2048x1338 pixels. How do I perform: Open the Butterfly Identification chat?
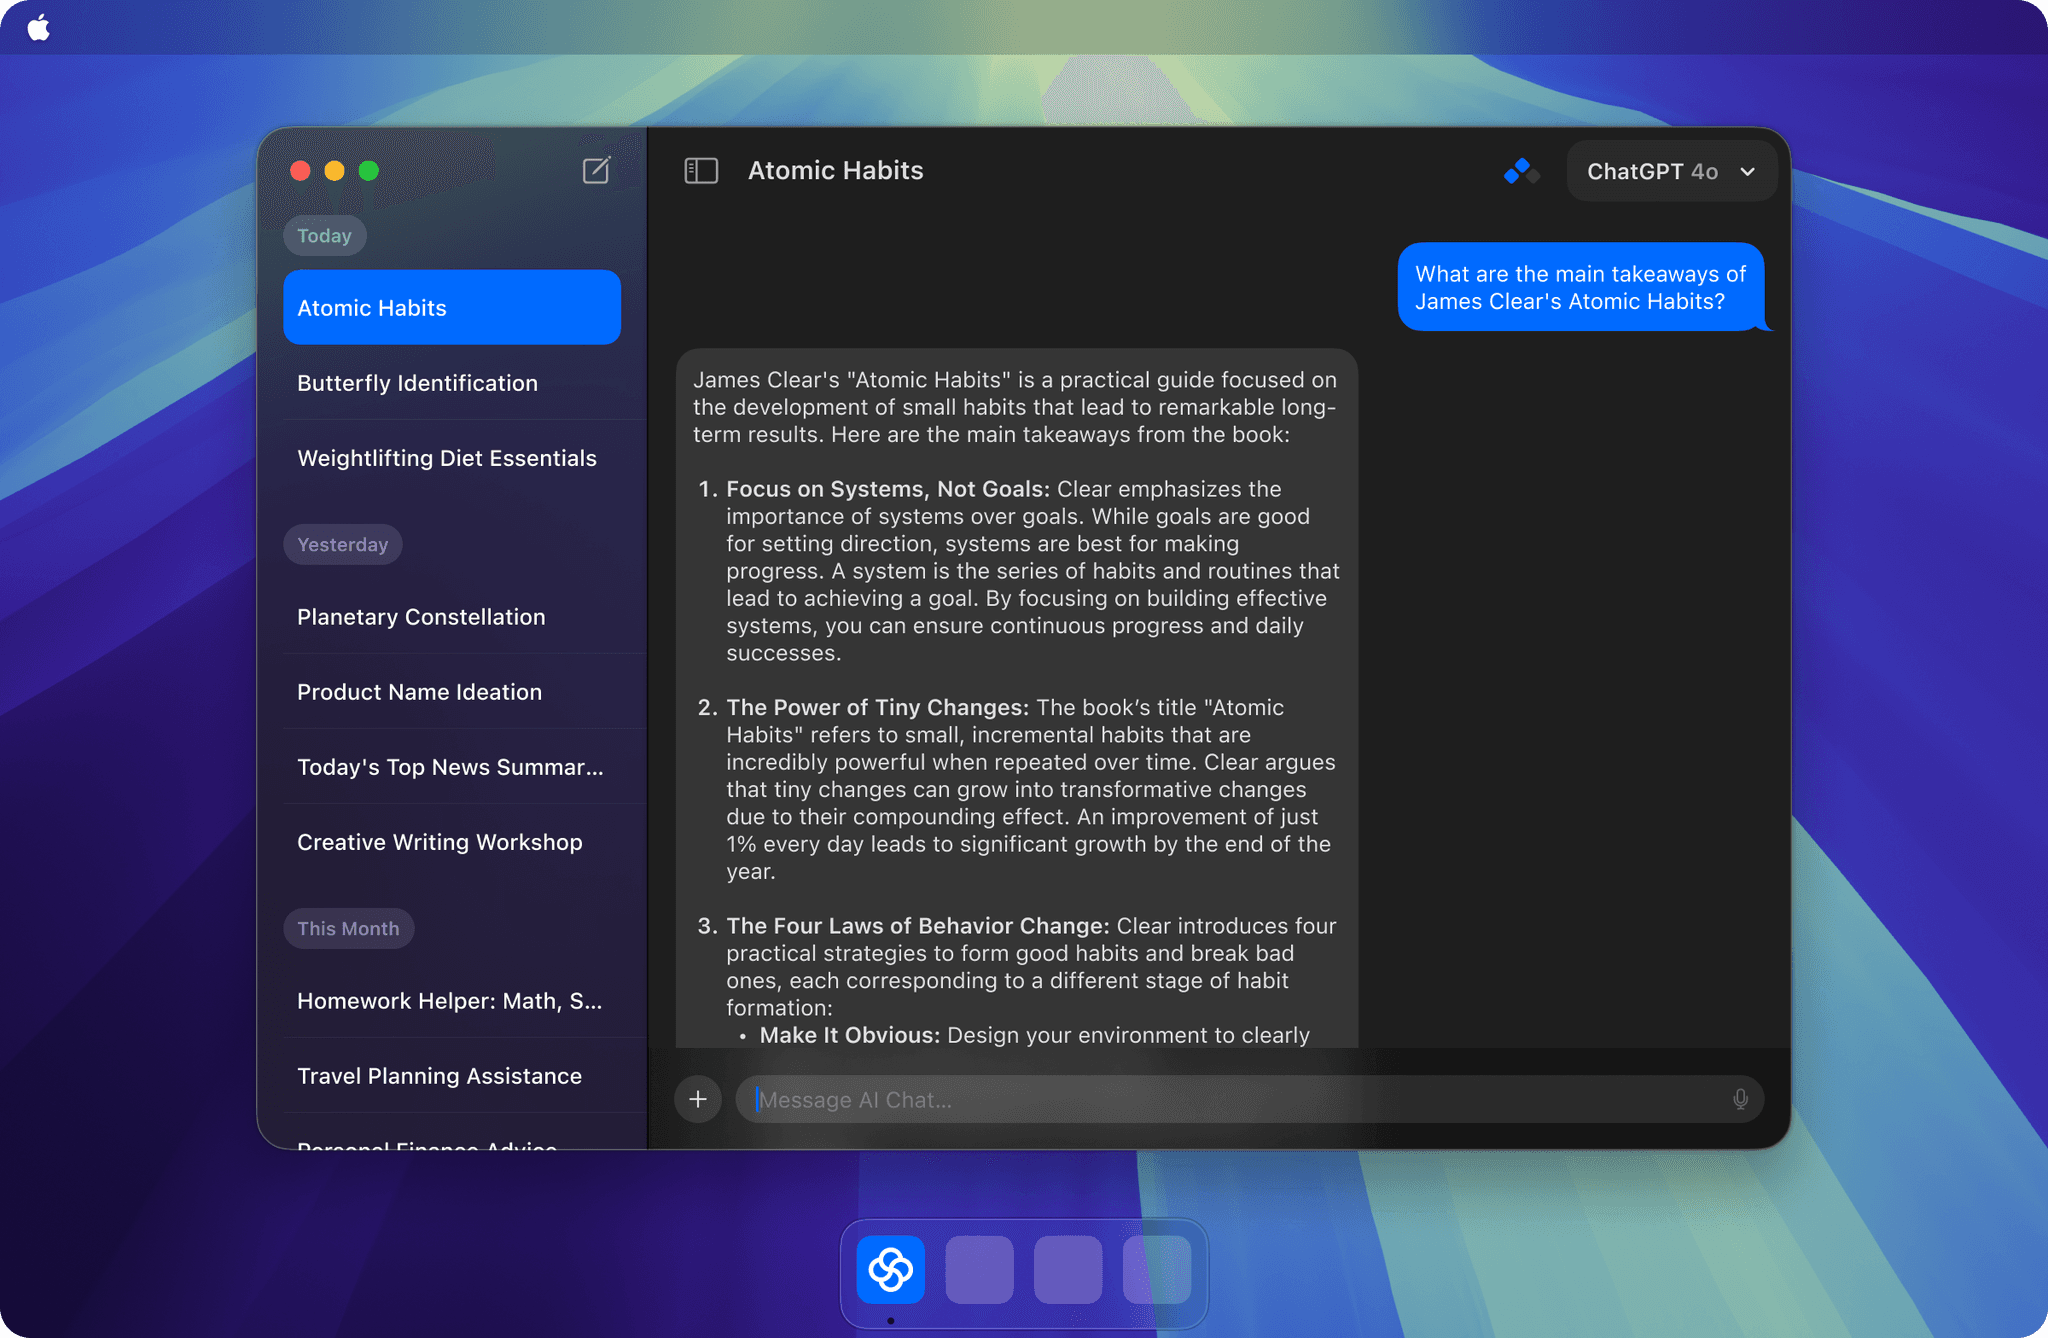[417, 383]
